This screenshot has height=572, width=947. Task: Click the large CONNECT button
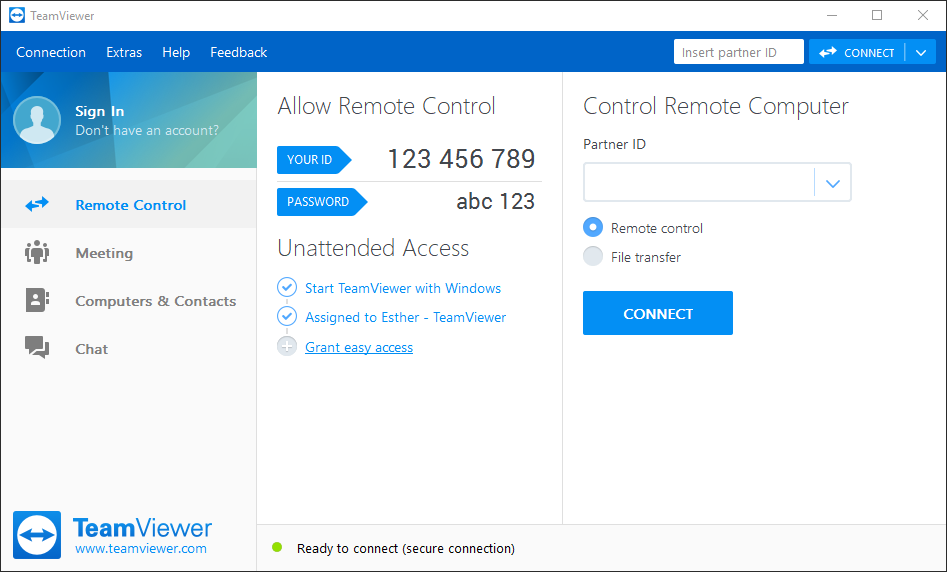pyautogui.click(x=657, y=313)
